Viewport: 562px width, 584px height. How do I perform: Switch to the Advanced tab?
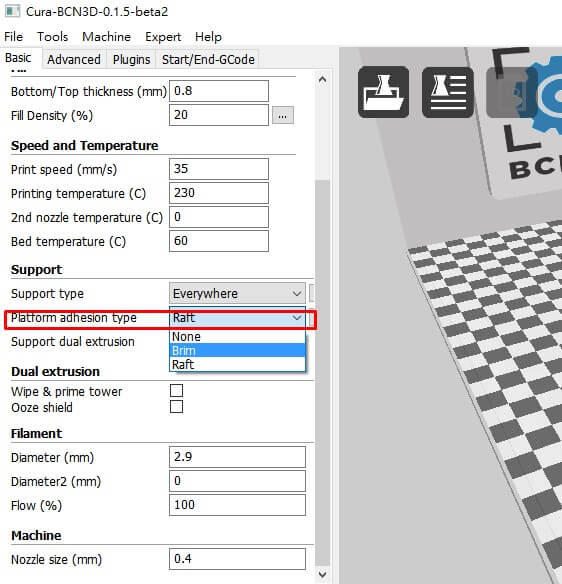tap(74, 60)
